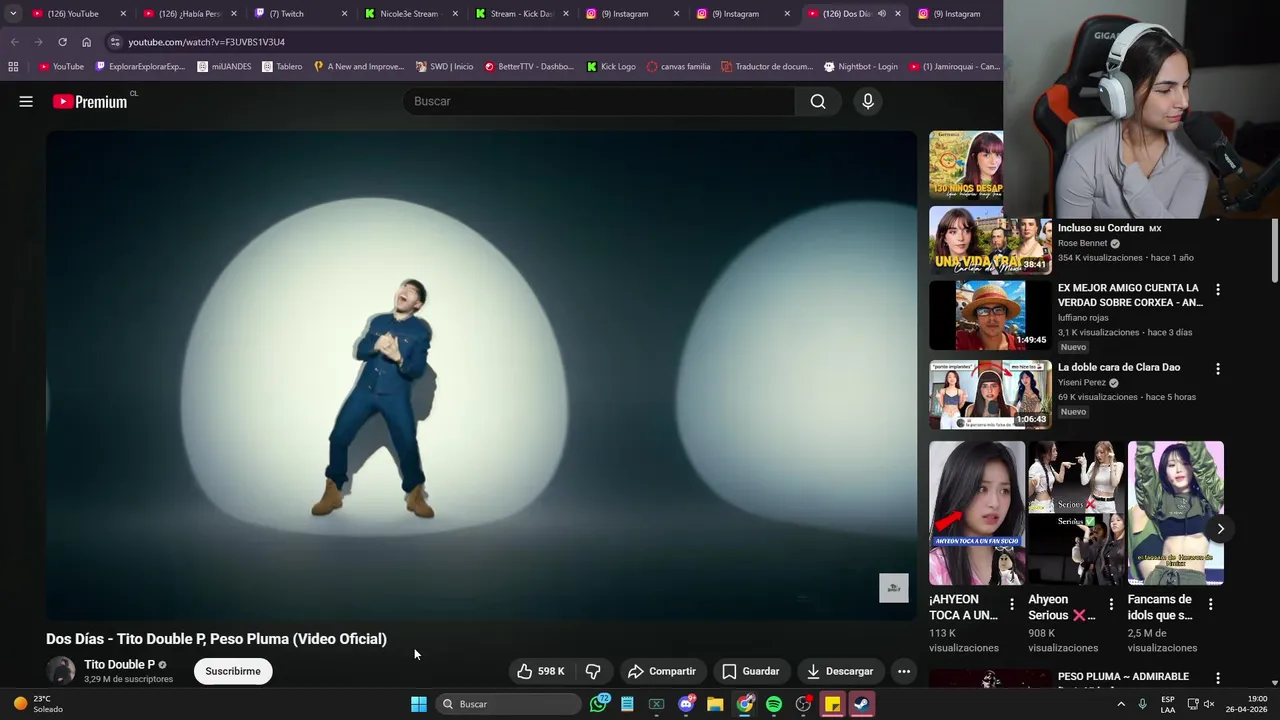Viewport: 1280px width, 720px height.
Task: View site information icon in address bar
Action: tap(115, 42)
